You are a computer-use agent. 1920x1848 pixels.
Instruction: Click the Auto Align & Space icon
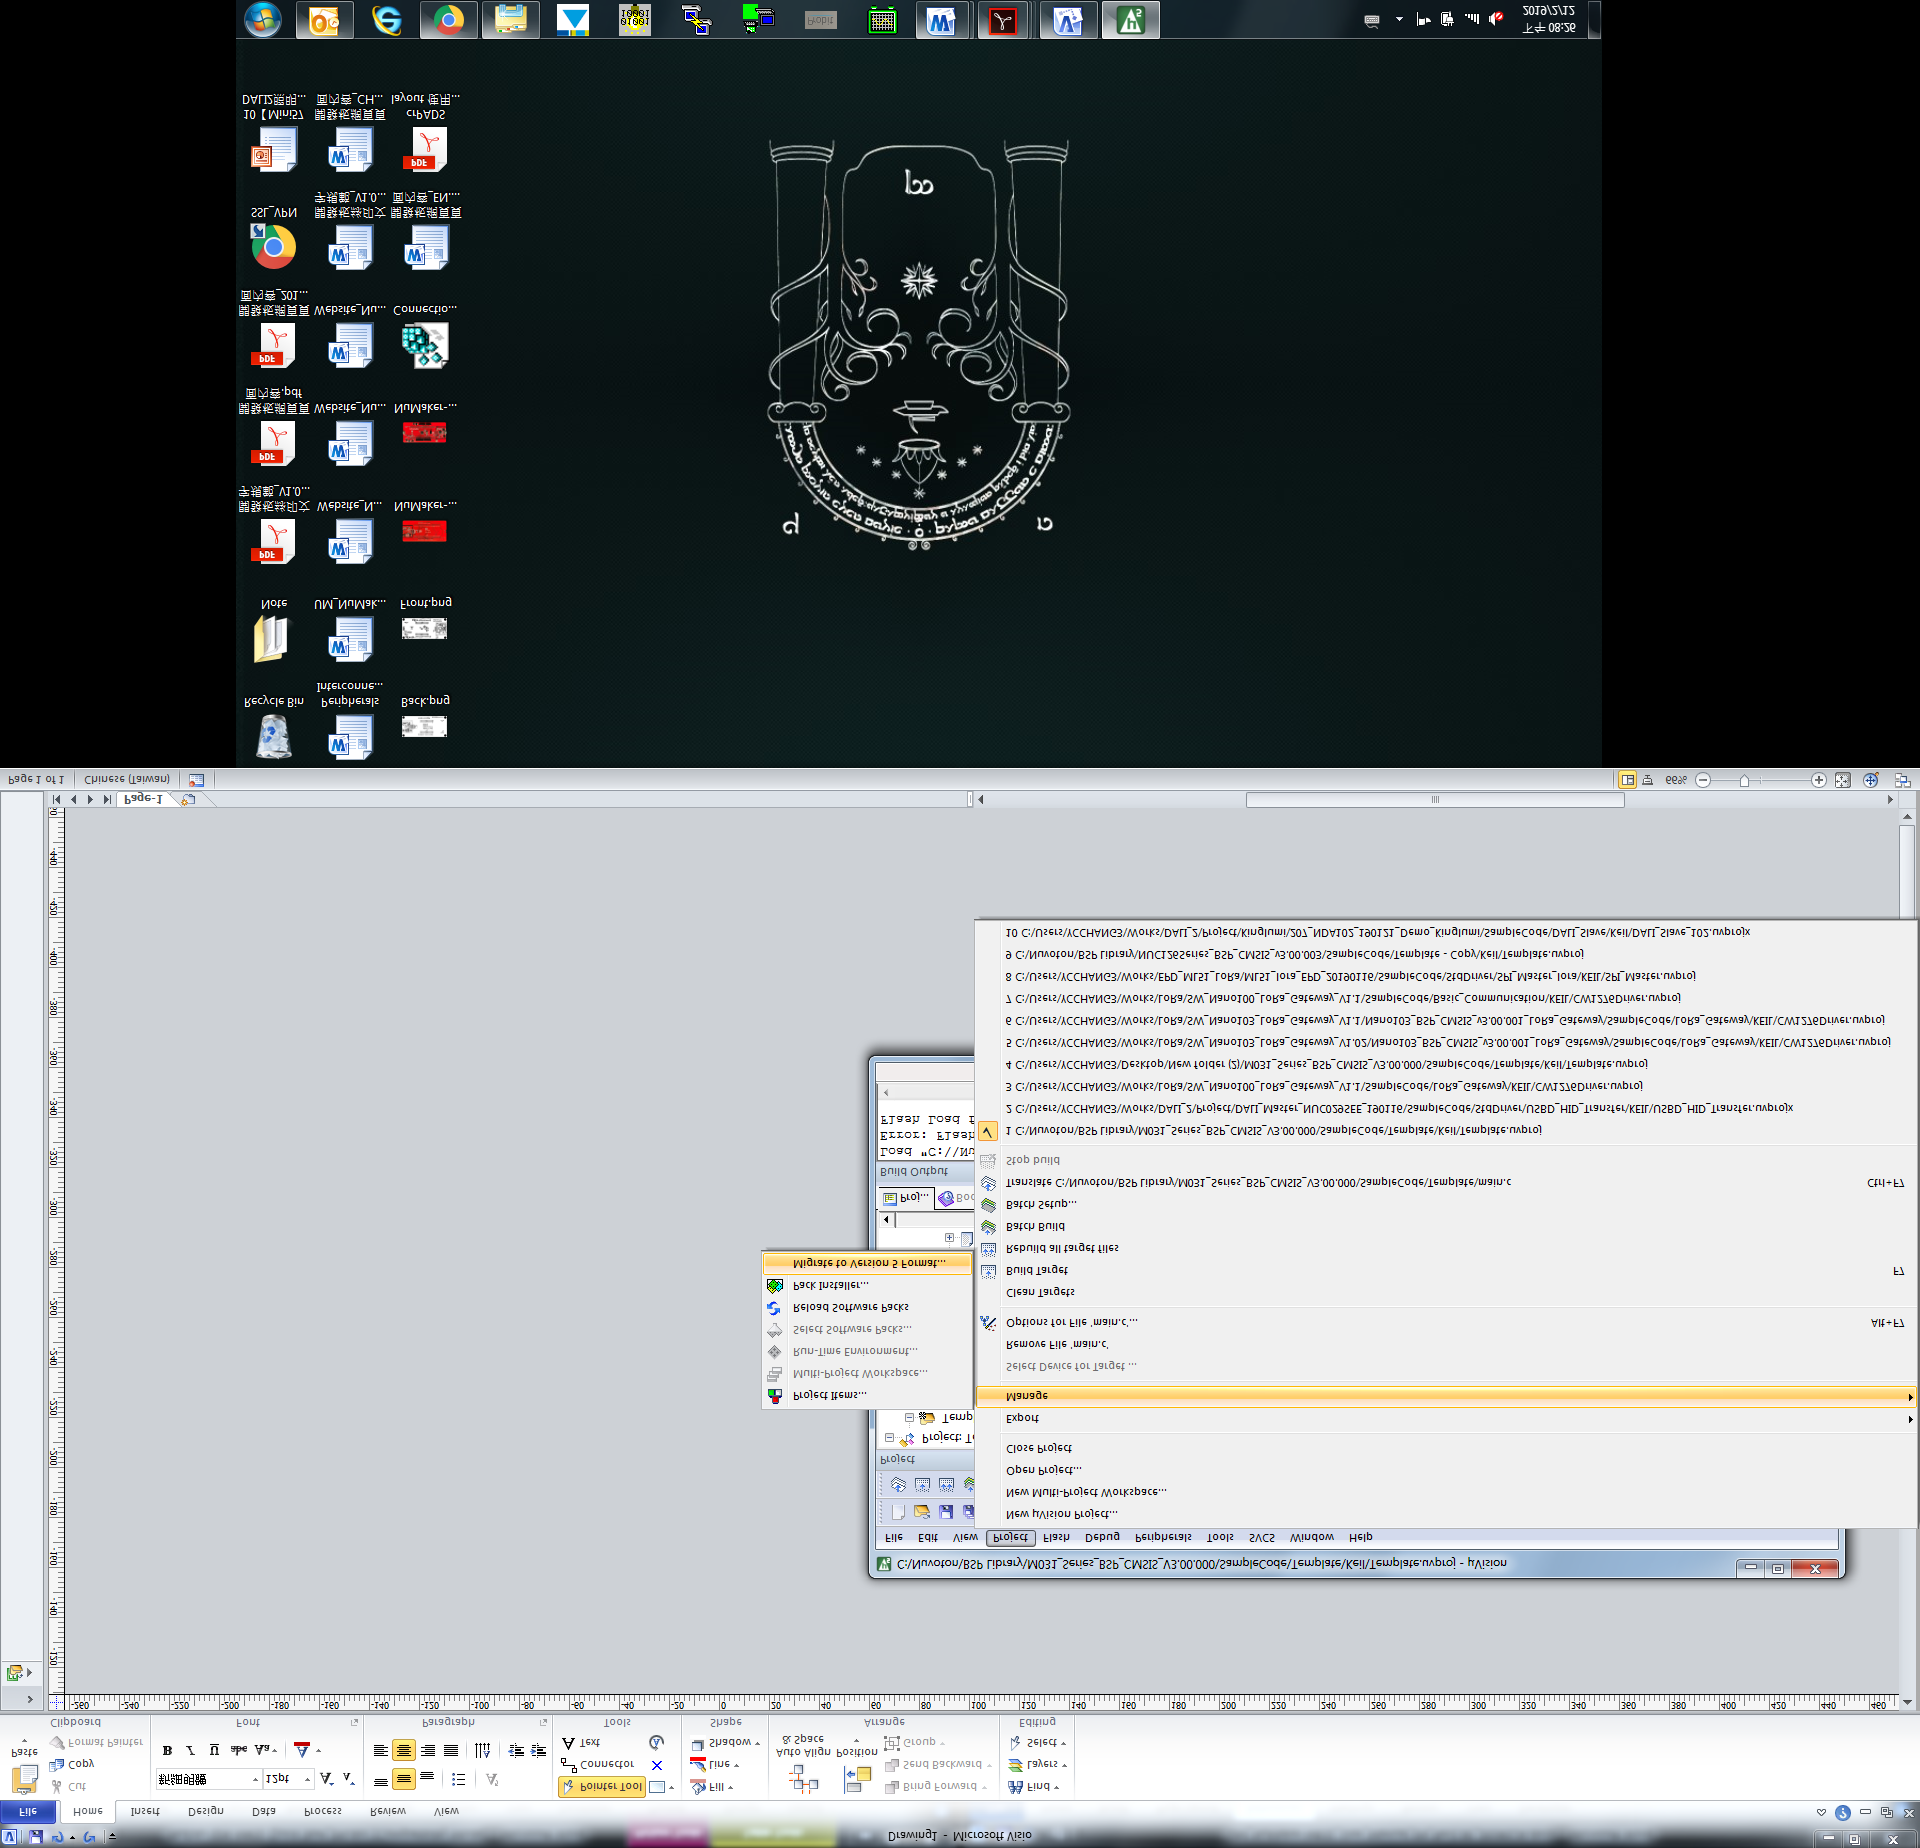click(x=803, y=1779)
